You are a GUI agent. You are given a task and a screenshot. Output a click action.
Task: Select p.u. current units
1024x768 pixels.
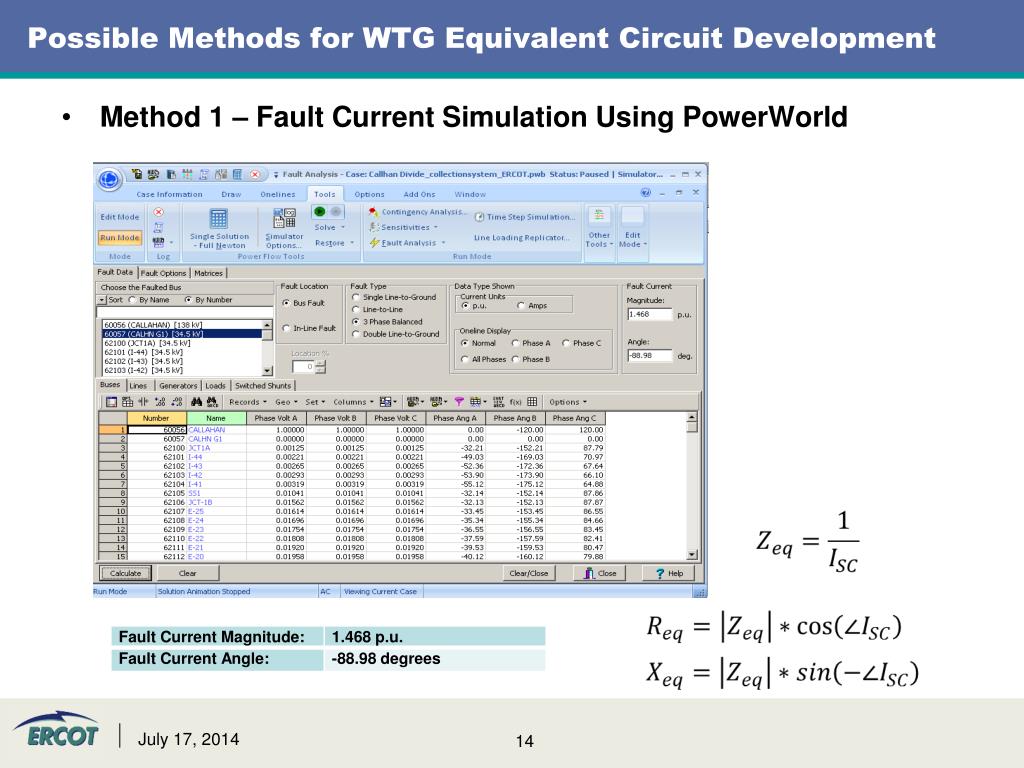pos(465,306)
